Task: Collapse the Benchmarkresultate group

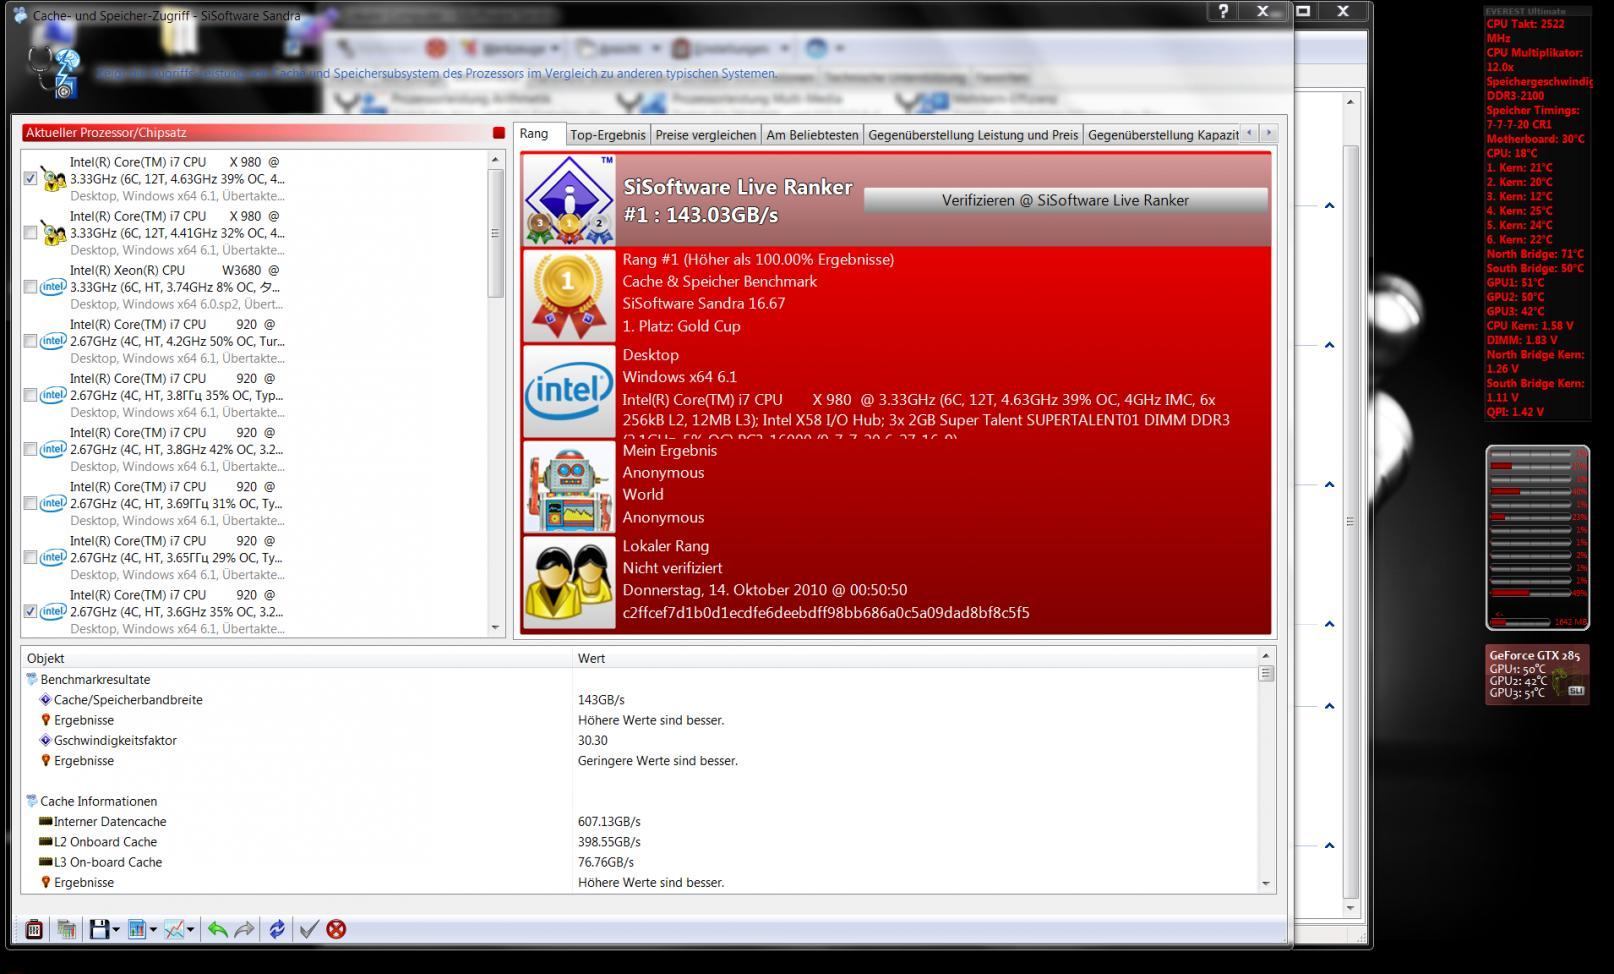Action: (31, 679)
